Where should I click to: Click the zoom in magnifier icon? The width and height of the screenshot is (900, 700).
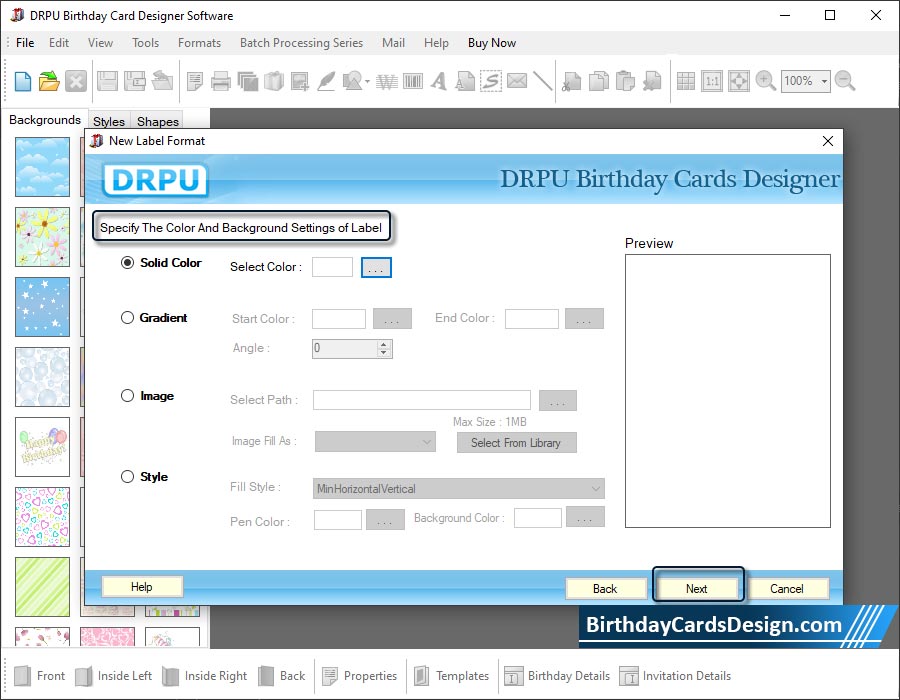click(x=765, y=81)
